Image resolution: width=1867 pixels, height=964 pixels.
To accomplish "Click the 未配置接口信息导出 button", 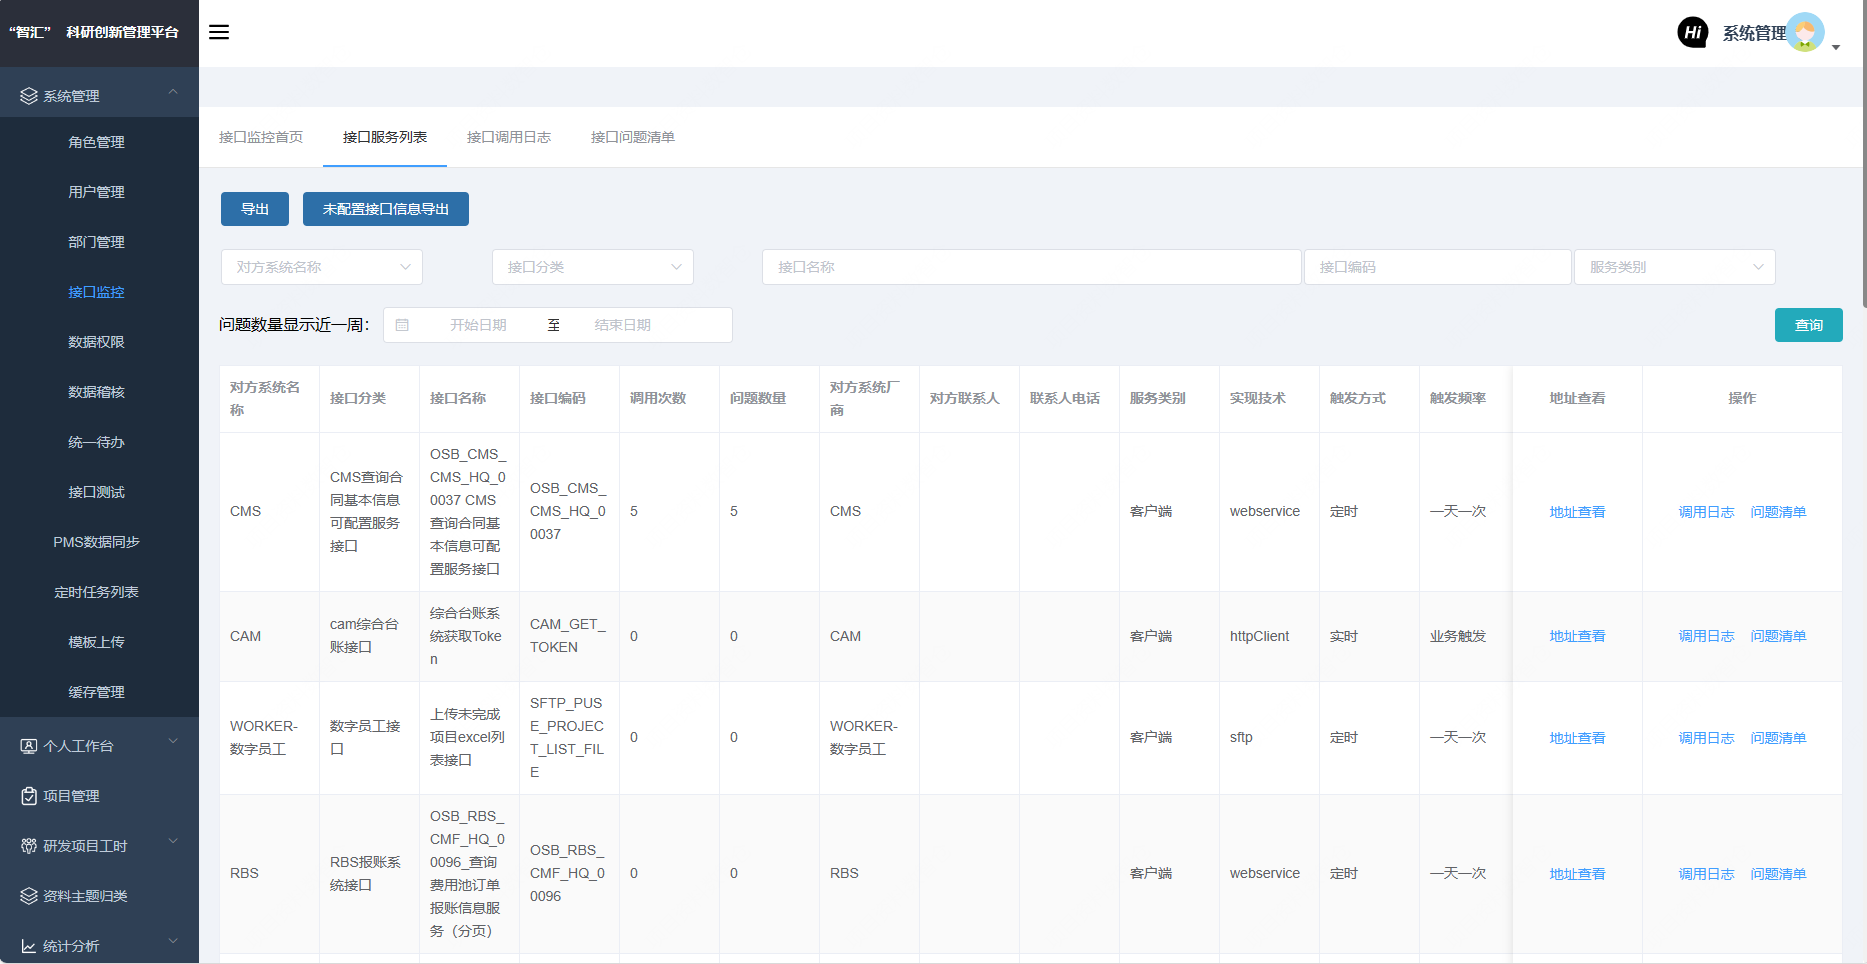I will [x=385, y=209].
